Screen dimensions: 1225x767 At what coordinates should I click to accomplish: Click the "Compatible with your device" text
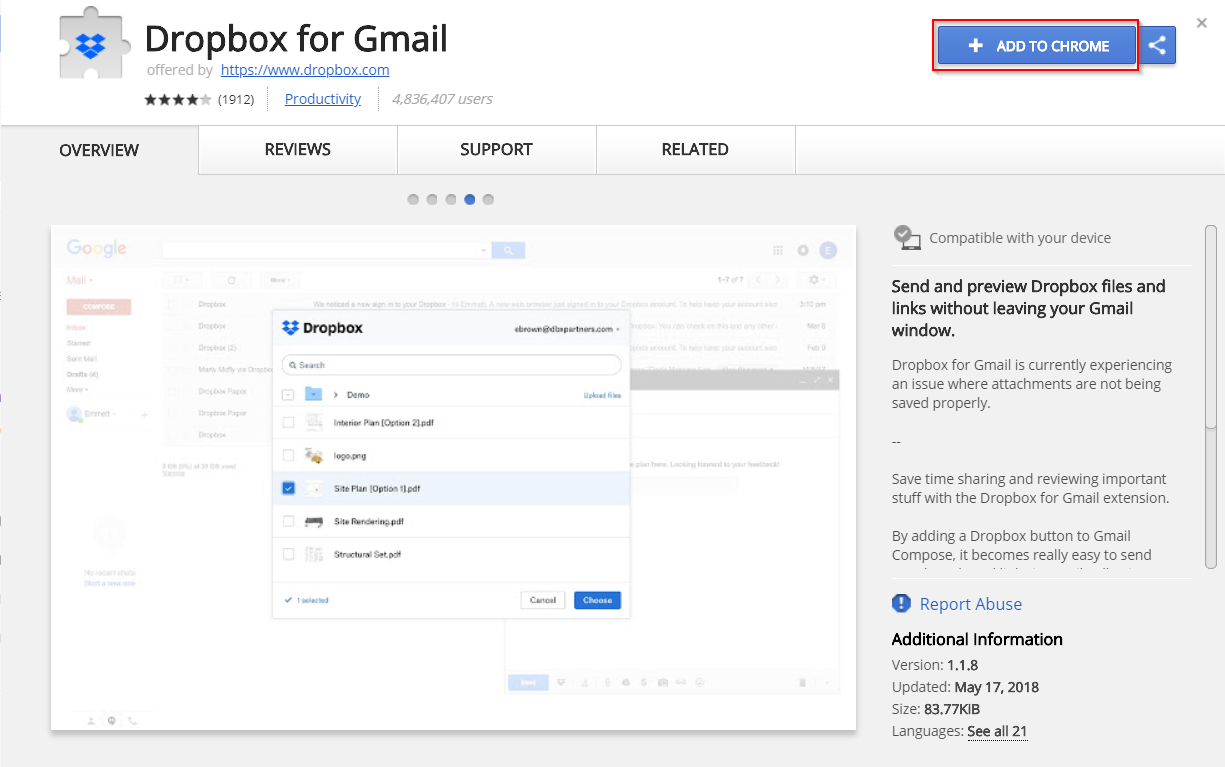[x=1020, y=238]
